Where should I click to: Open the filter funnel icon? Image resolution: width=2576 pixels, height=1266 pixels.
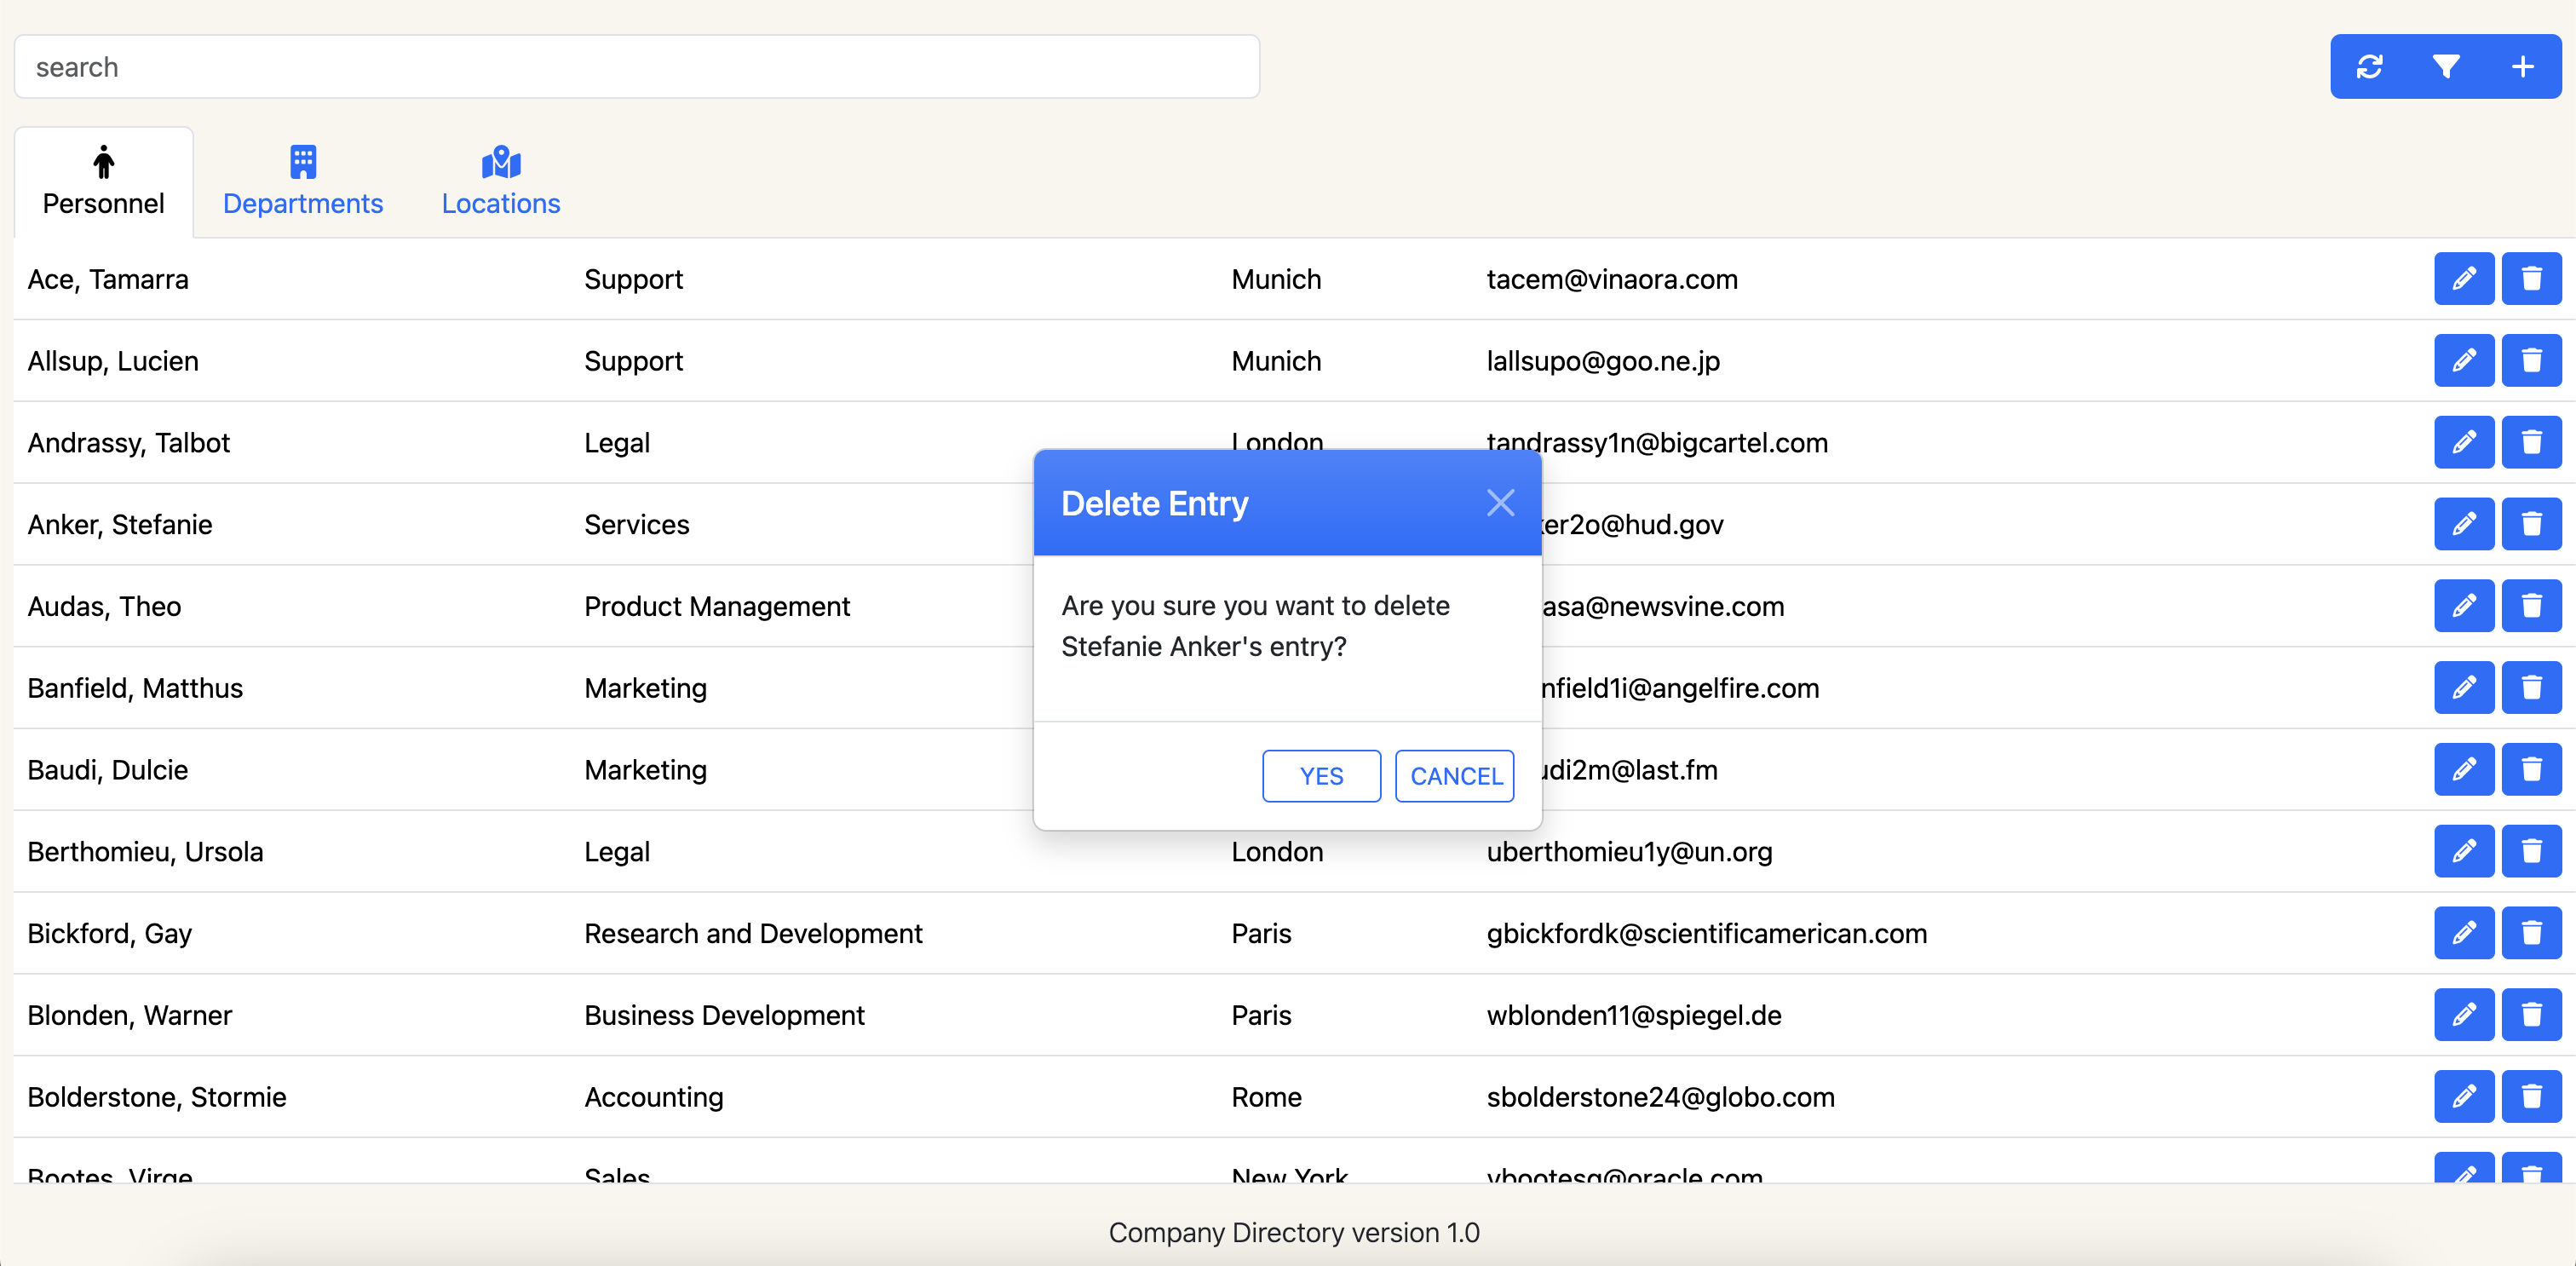[x=2445, y=67]
